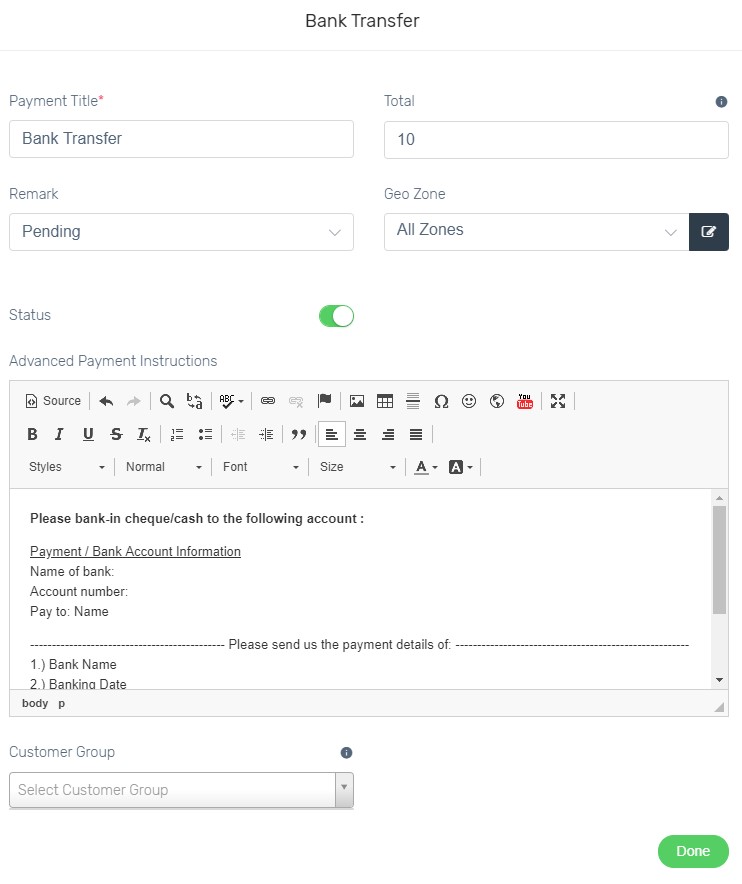Insert a smiley emoticon

(469, 401)
